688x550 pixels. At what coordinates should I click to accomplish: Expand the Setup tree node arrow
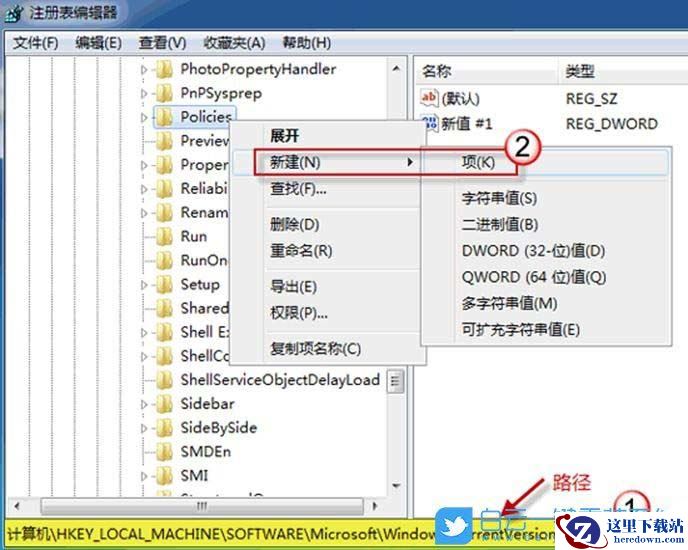pos(144,285)
